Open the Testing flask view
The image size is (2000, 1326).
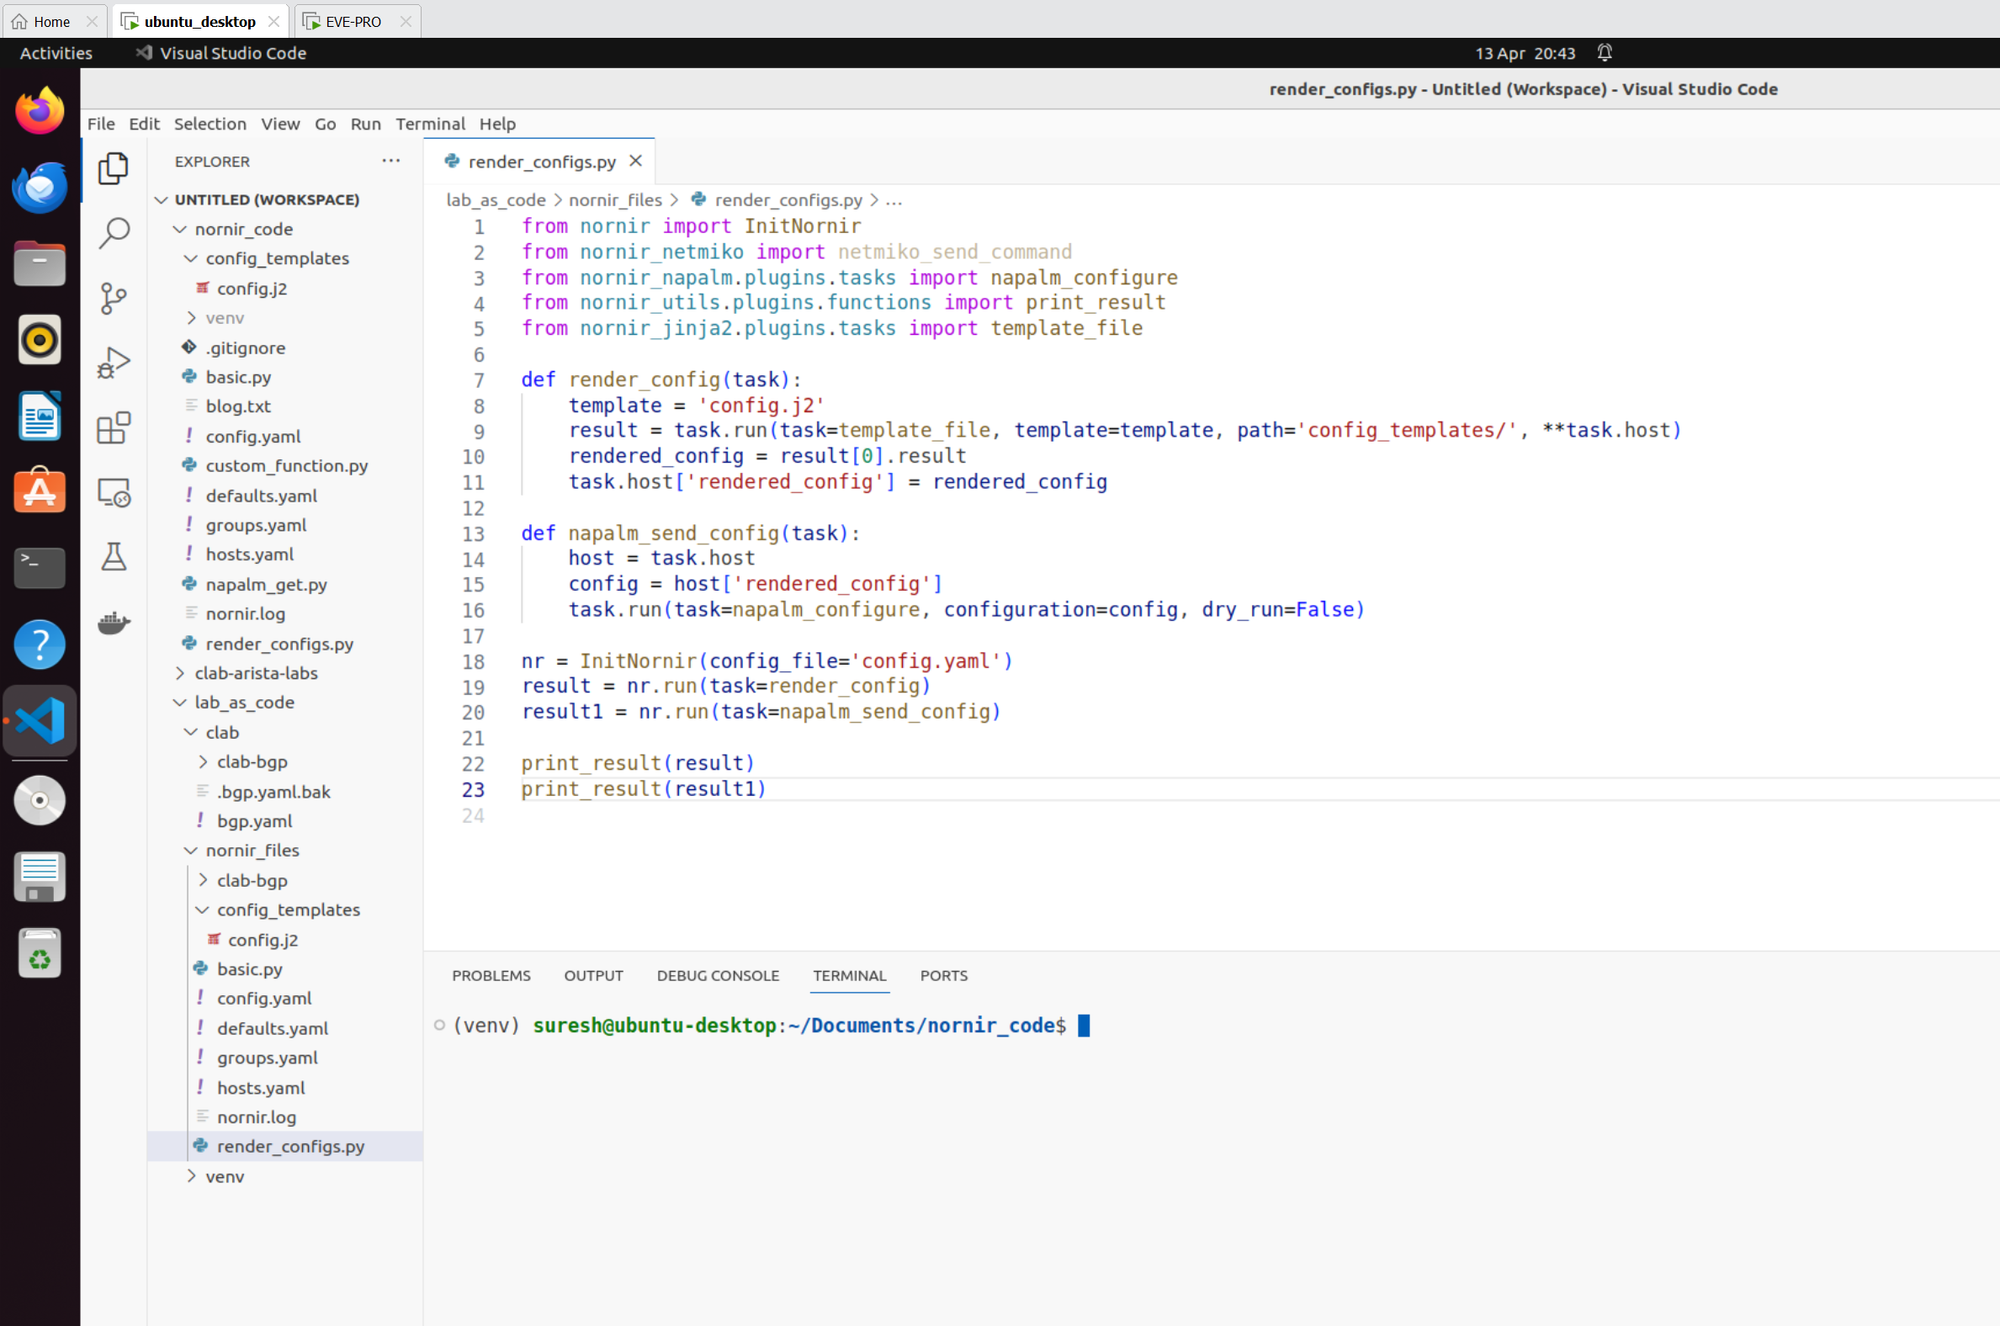tap(114, 557)
